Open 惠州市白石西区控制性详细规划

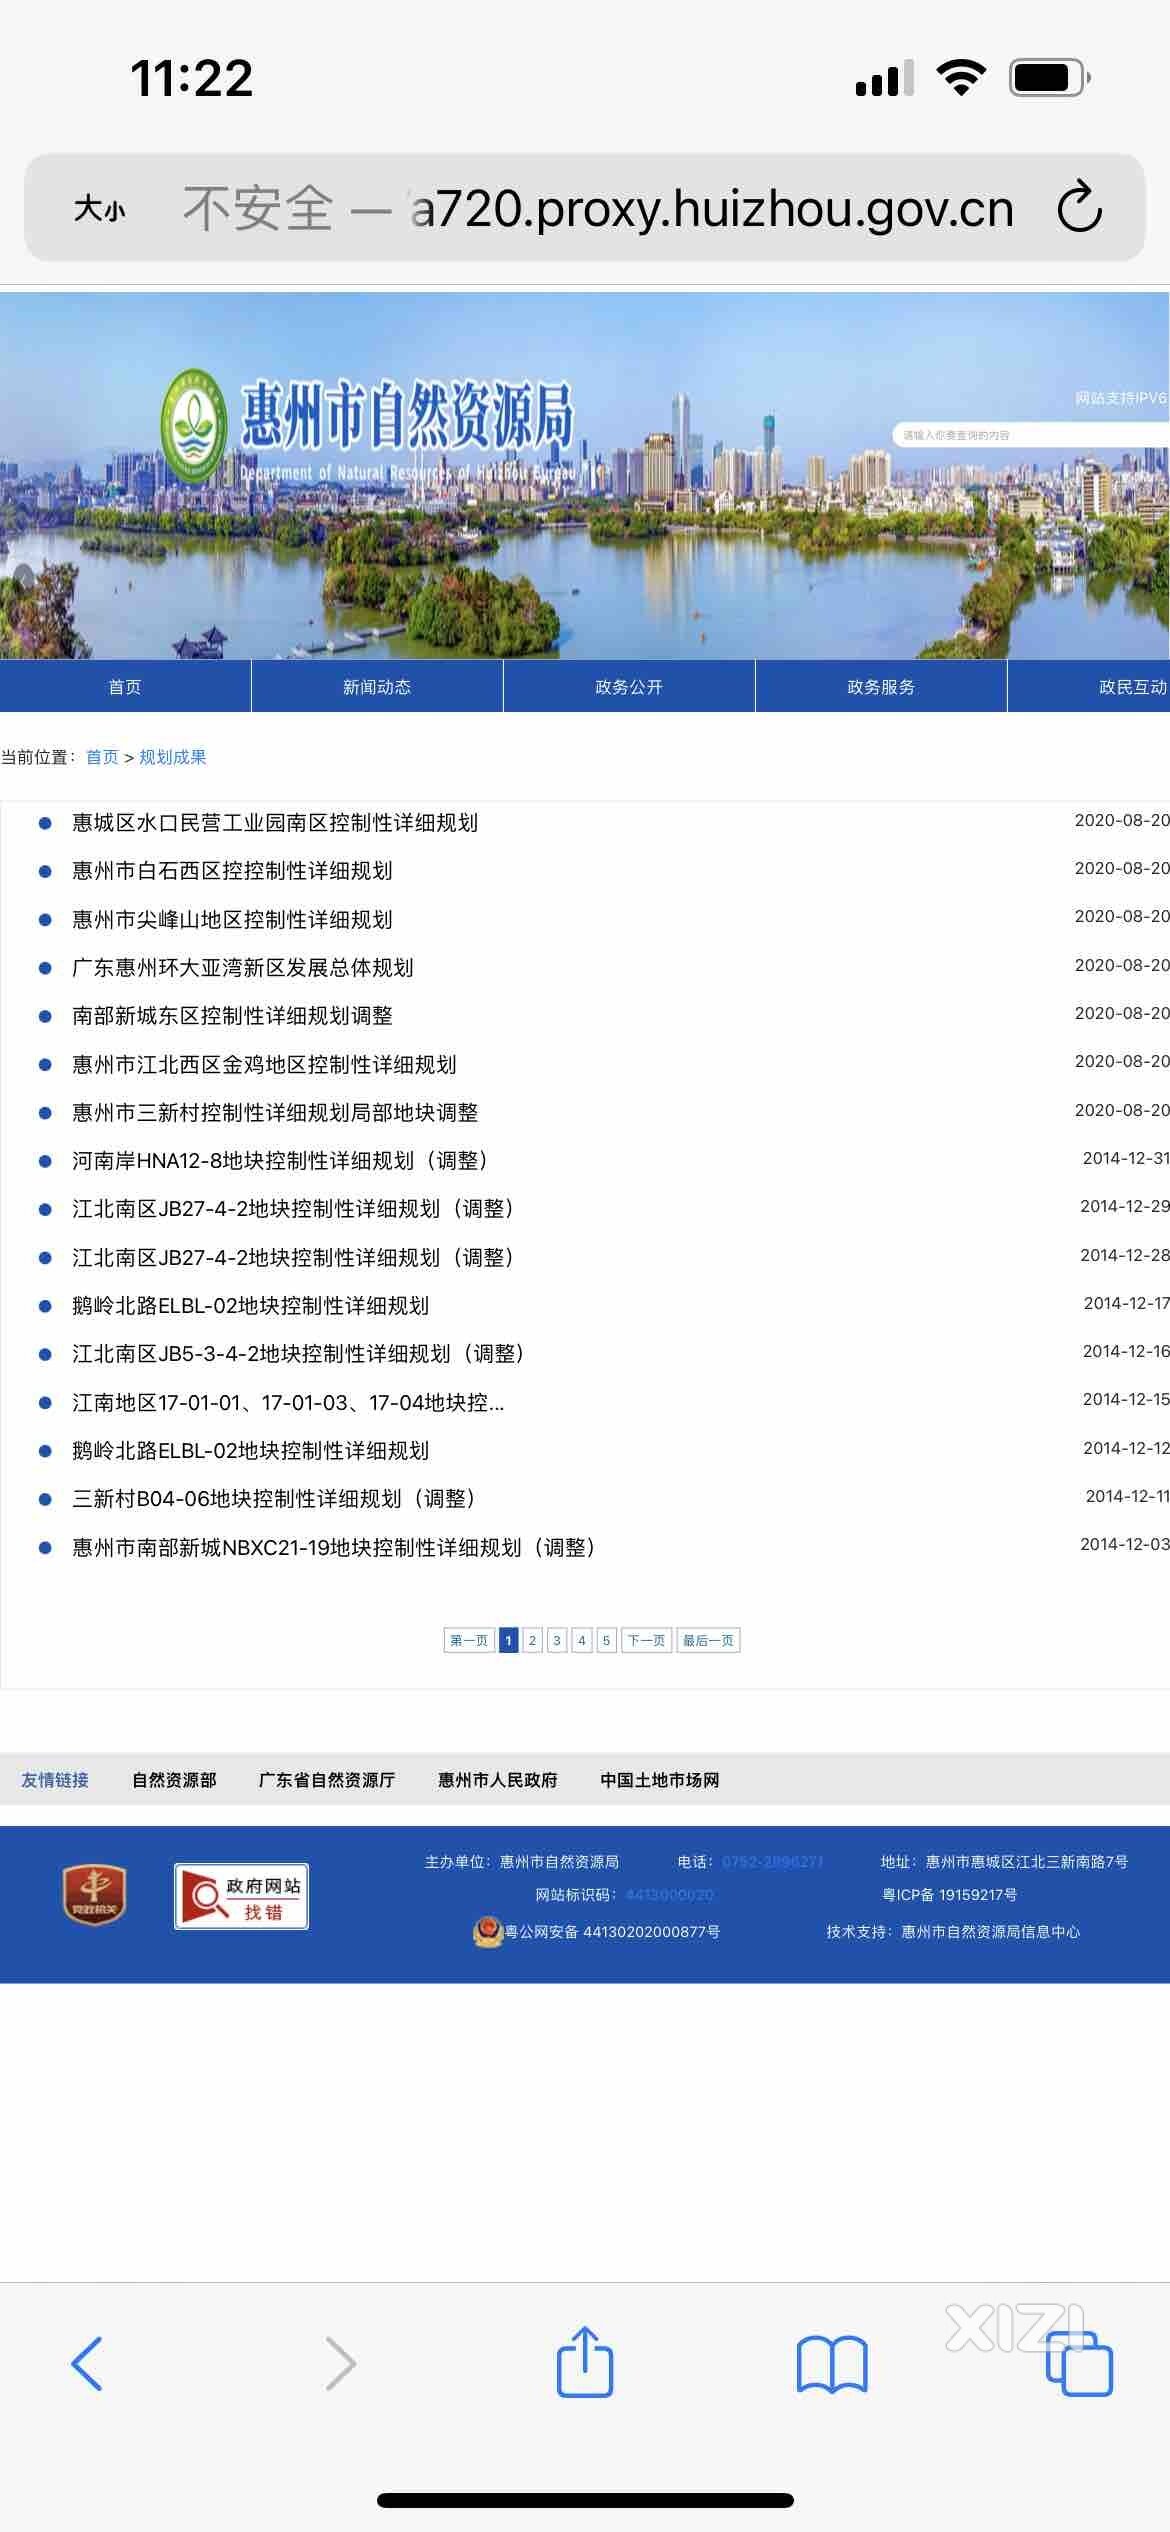tap(232, 870)
